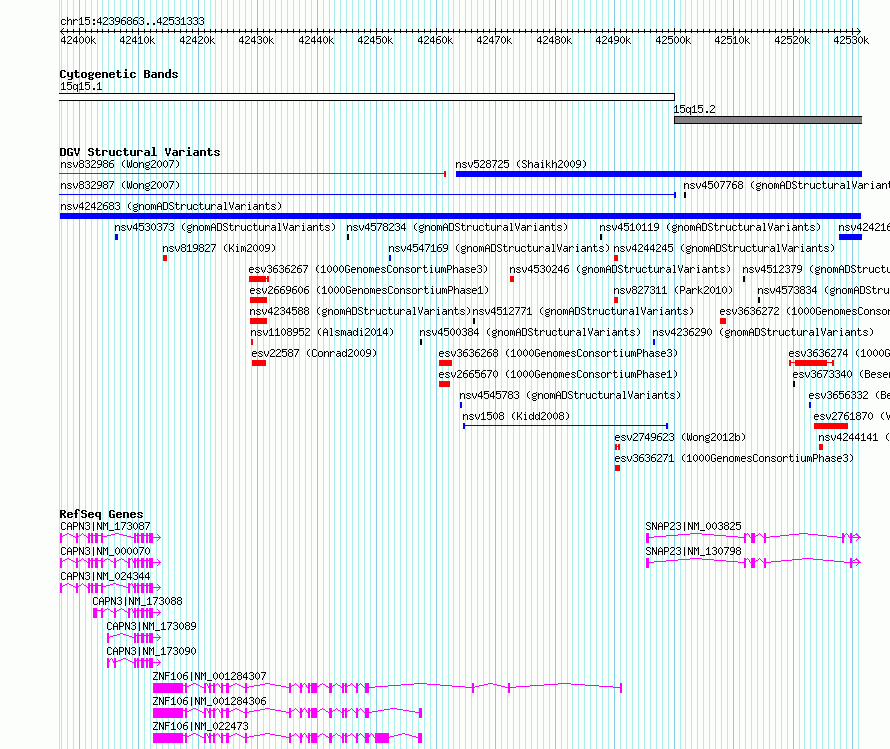Click the chr15:42396863..42531333 coordinates text

132,22
